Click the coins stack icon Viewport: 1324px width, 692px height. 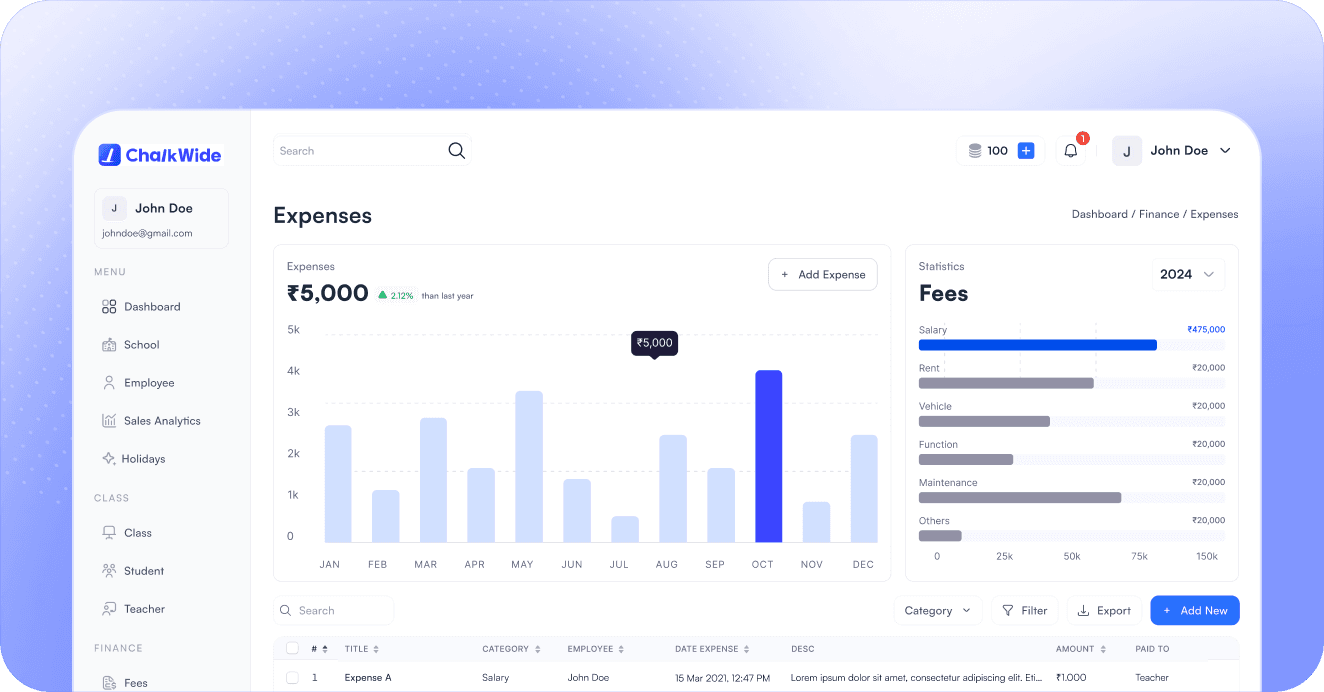974,151
